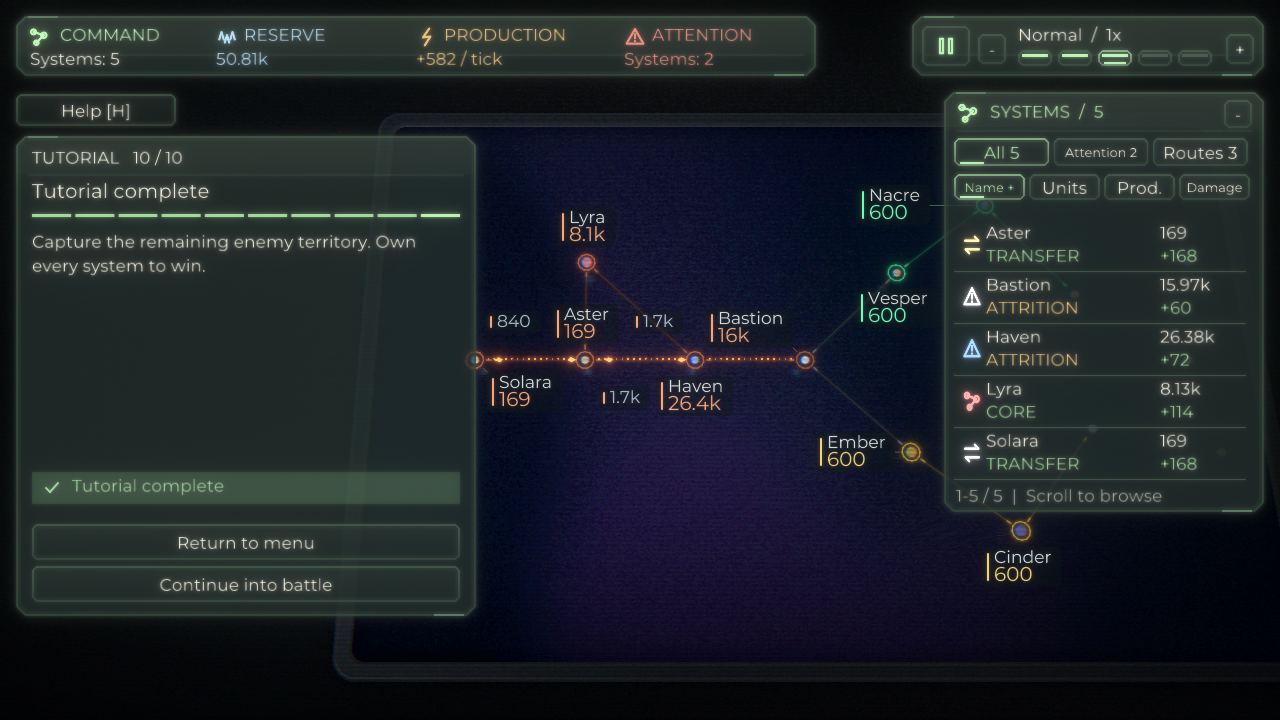Collapse the Systems panel
Screen dimensions: 1280x720
click(1237, 114)
